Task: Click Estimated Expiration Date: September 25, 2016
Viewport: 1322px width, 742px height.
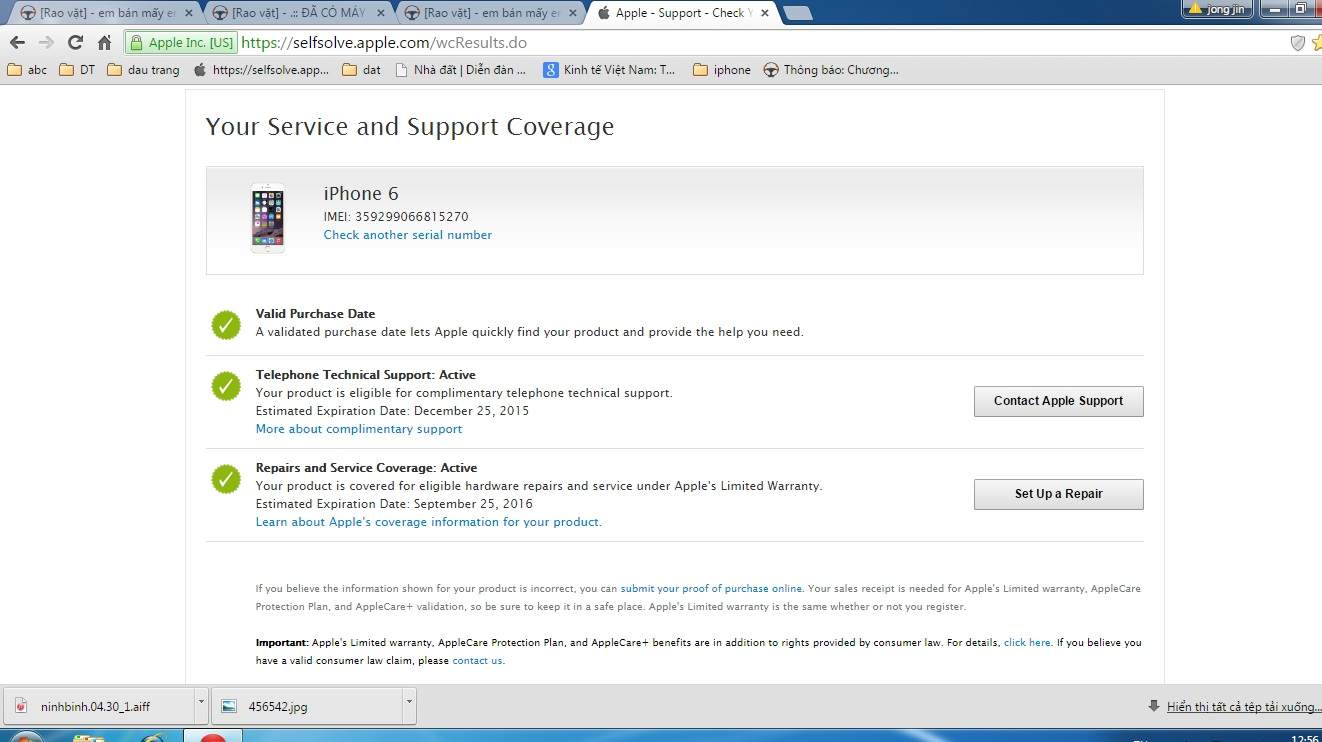Action: pos(394,504)
